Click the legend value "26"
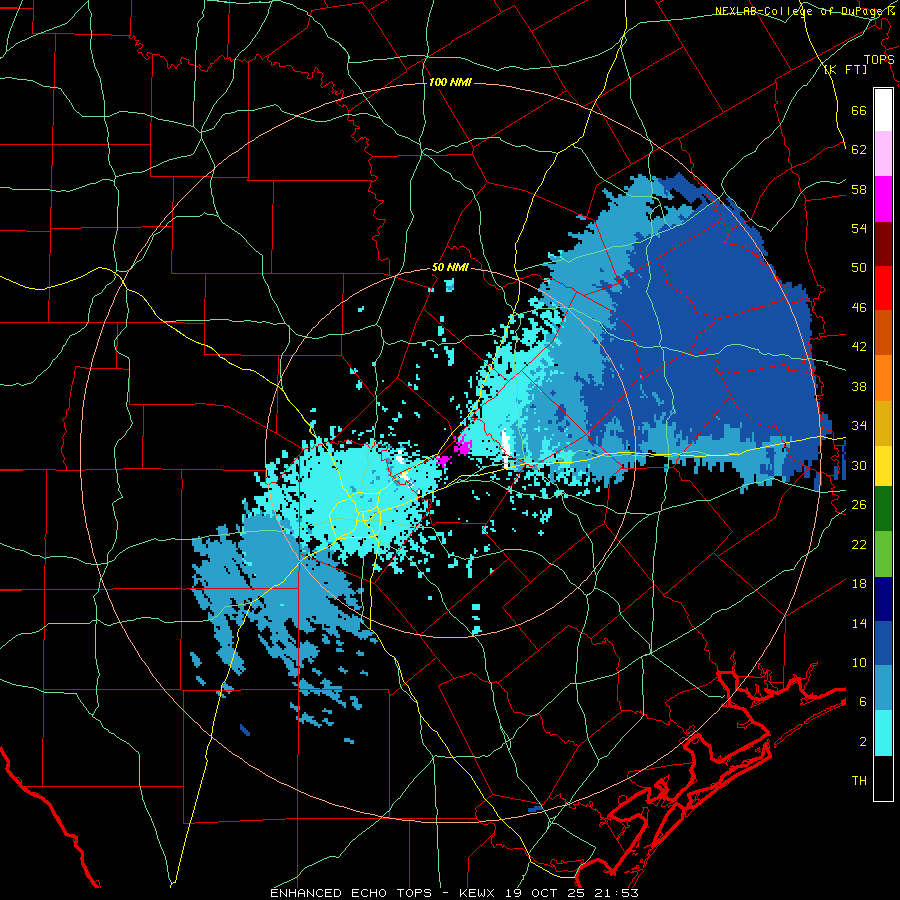 (x=859, y=505)
